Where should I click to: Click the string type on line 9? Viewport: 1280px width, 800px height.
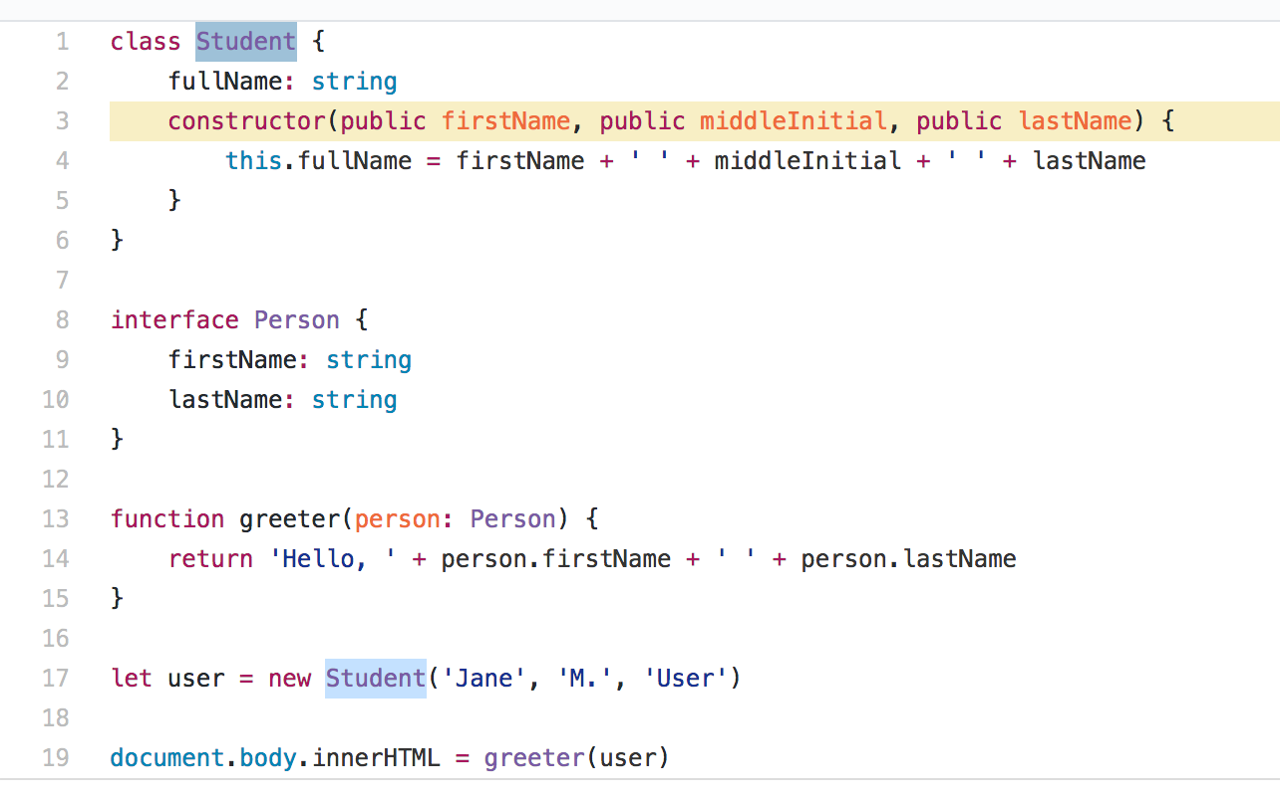(369, 360)
